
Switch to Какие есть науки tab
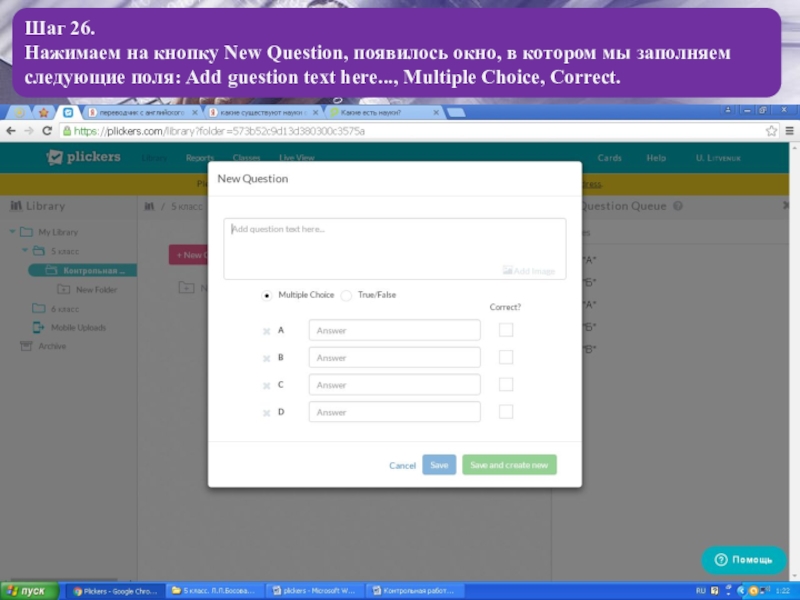[384, 112]
